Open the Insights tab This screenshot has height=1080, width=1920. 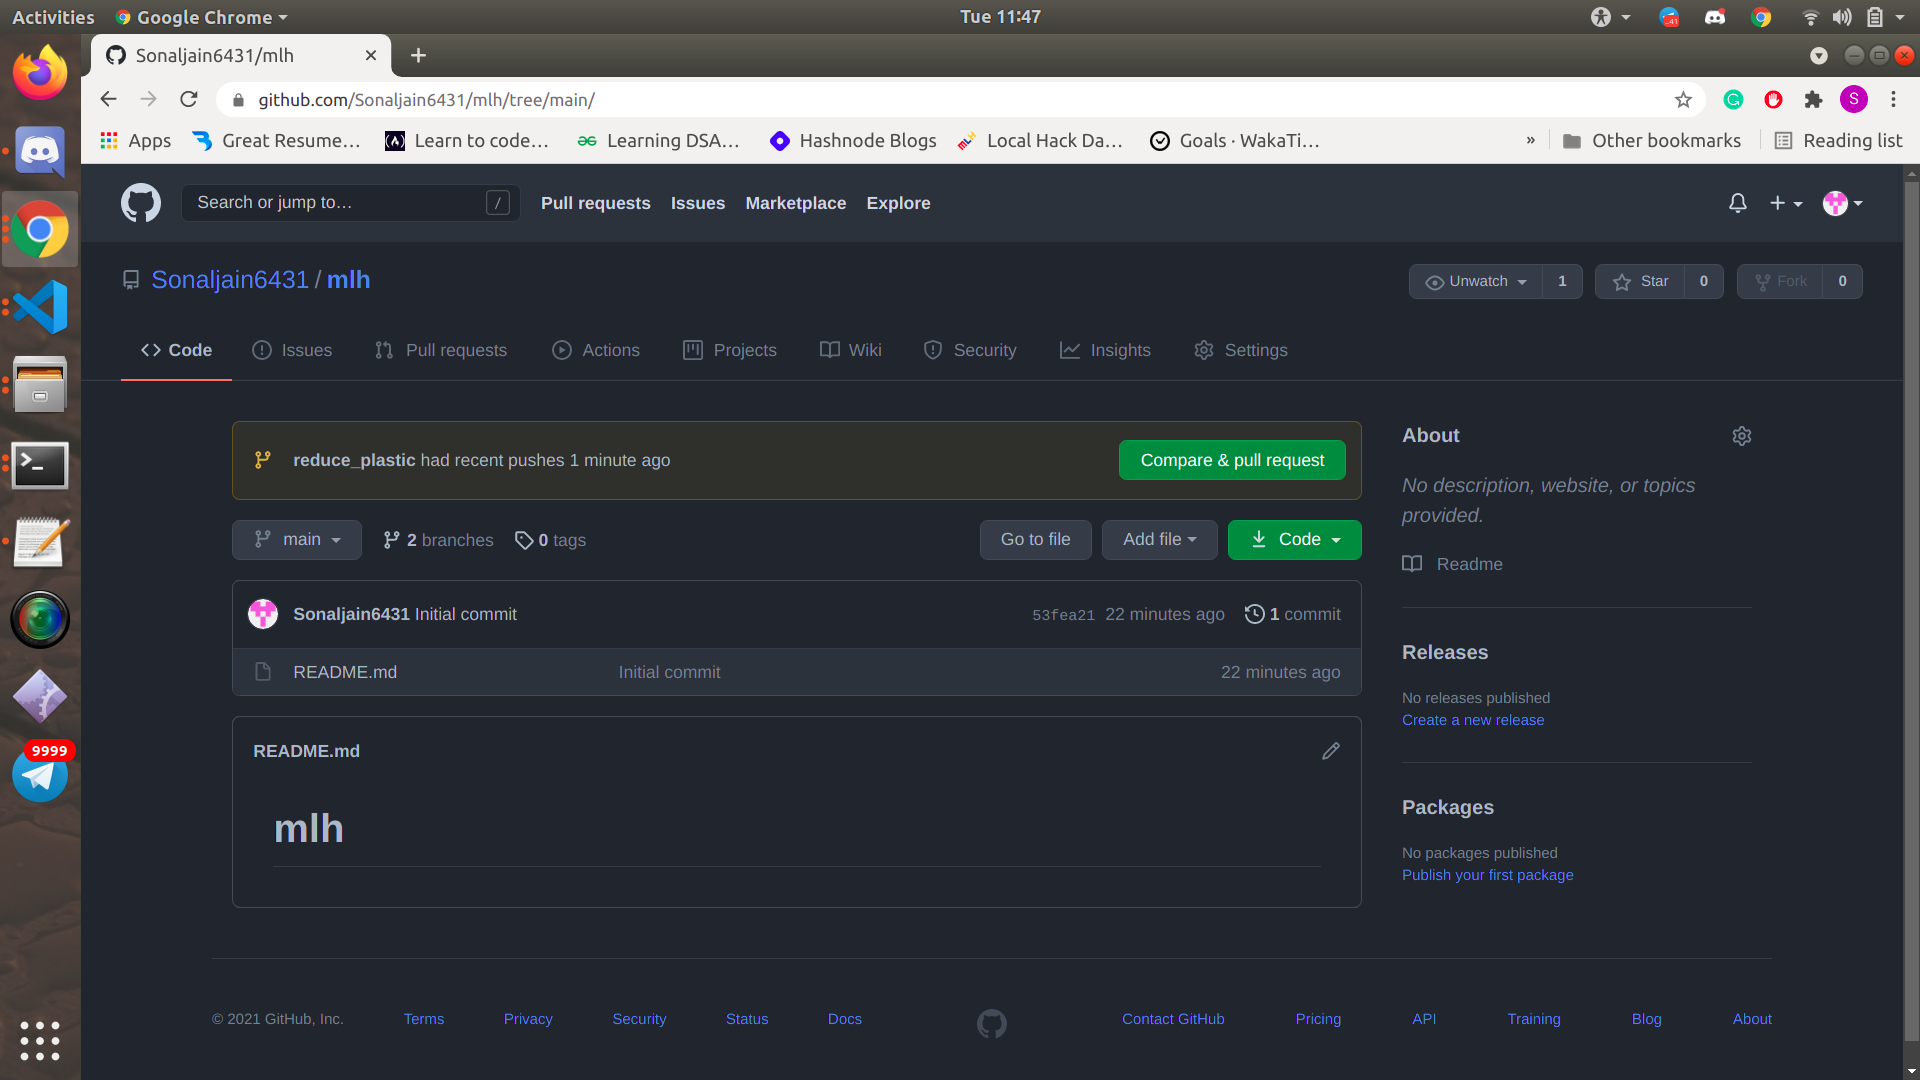pyautogui.click(x=1105, y=350)
